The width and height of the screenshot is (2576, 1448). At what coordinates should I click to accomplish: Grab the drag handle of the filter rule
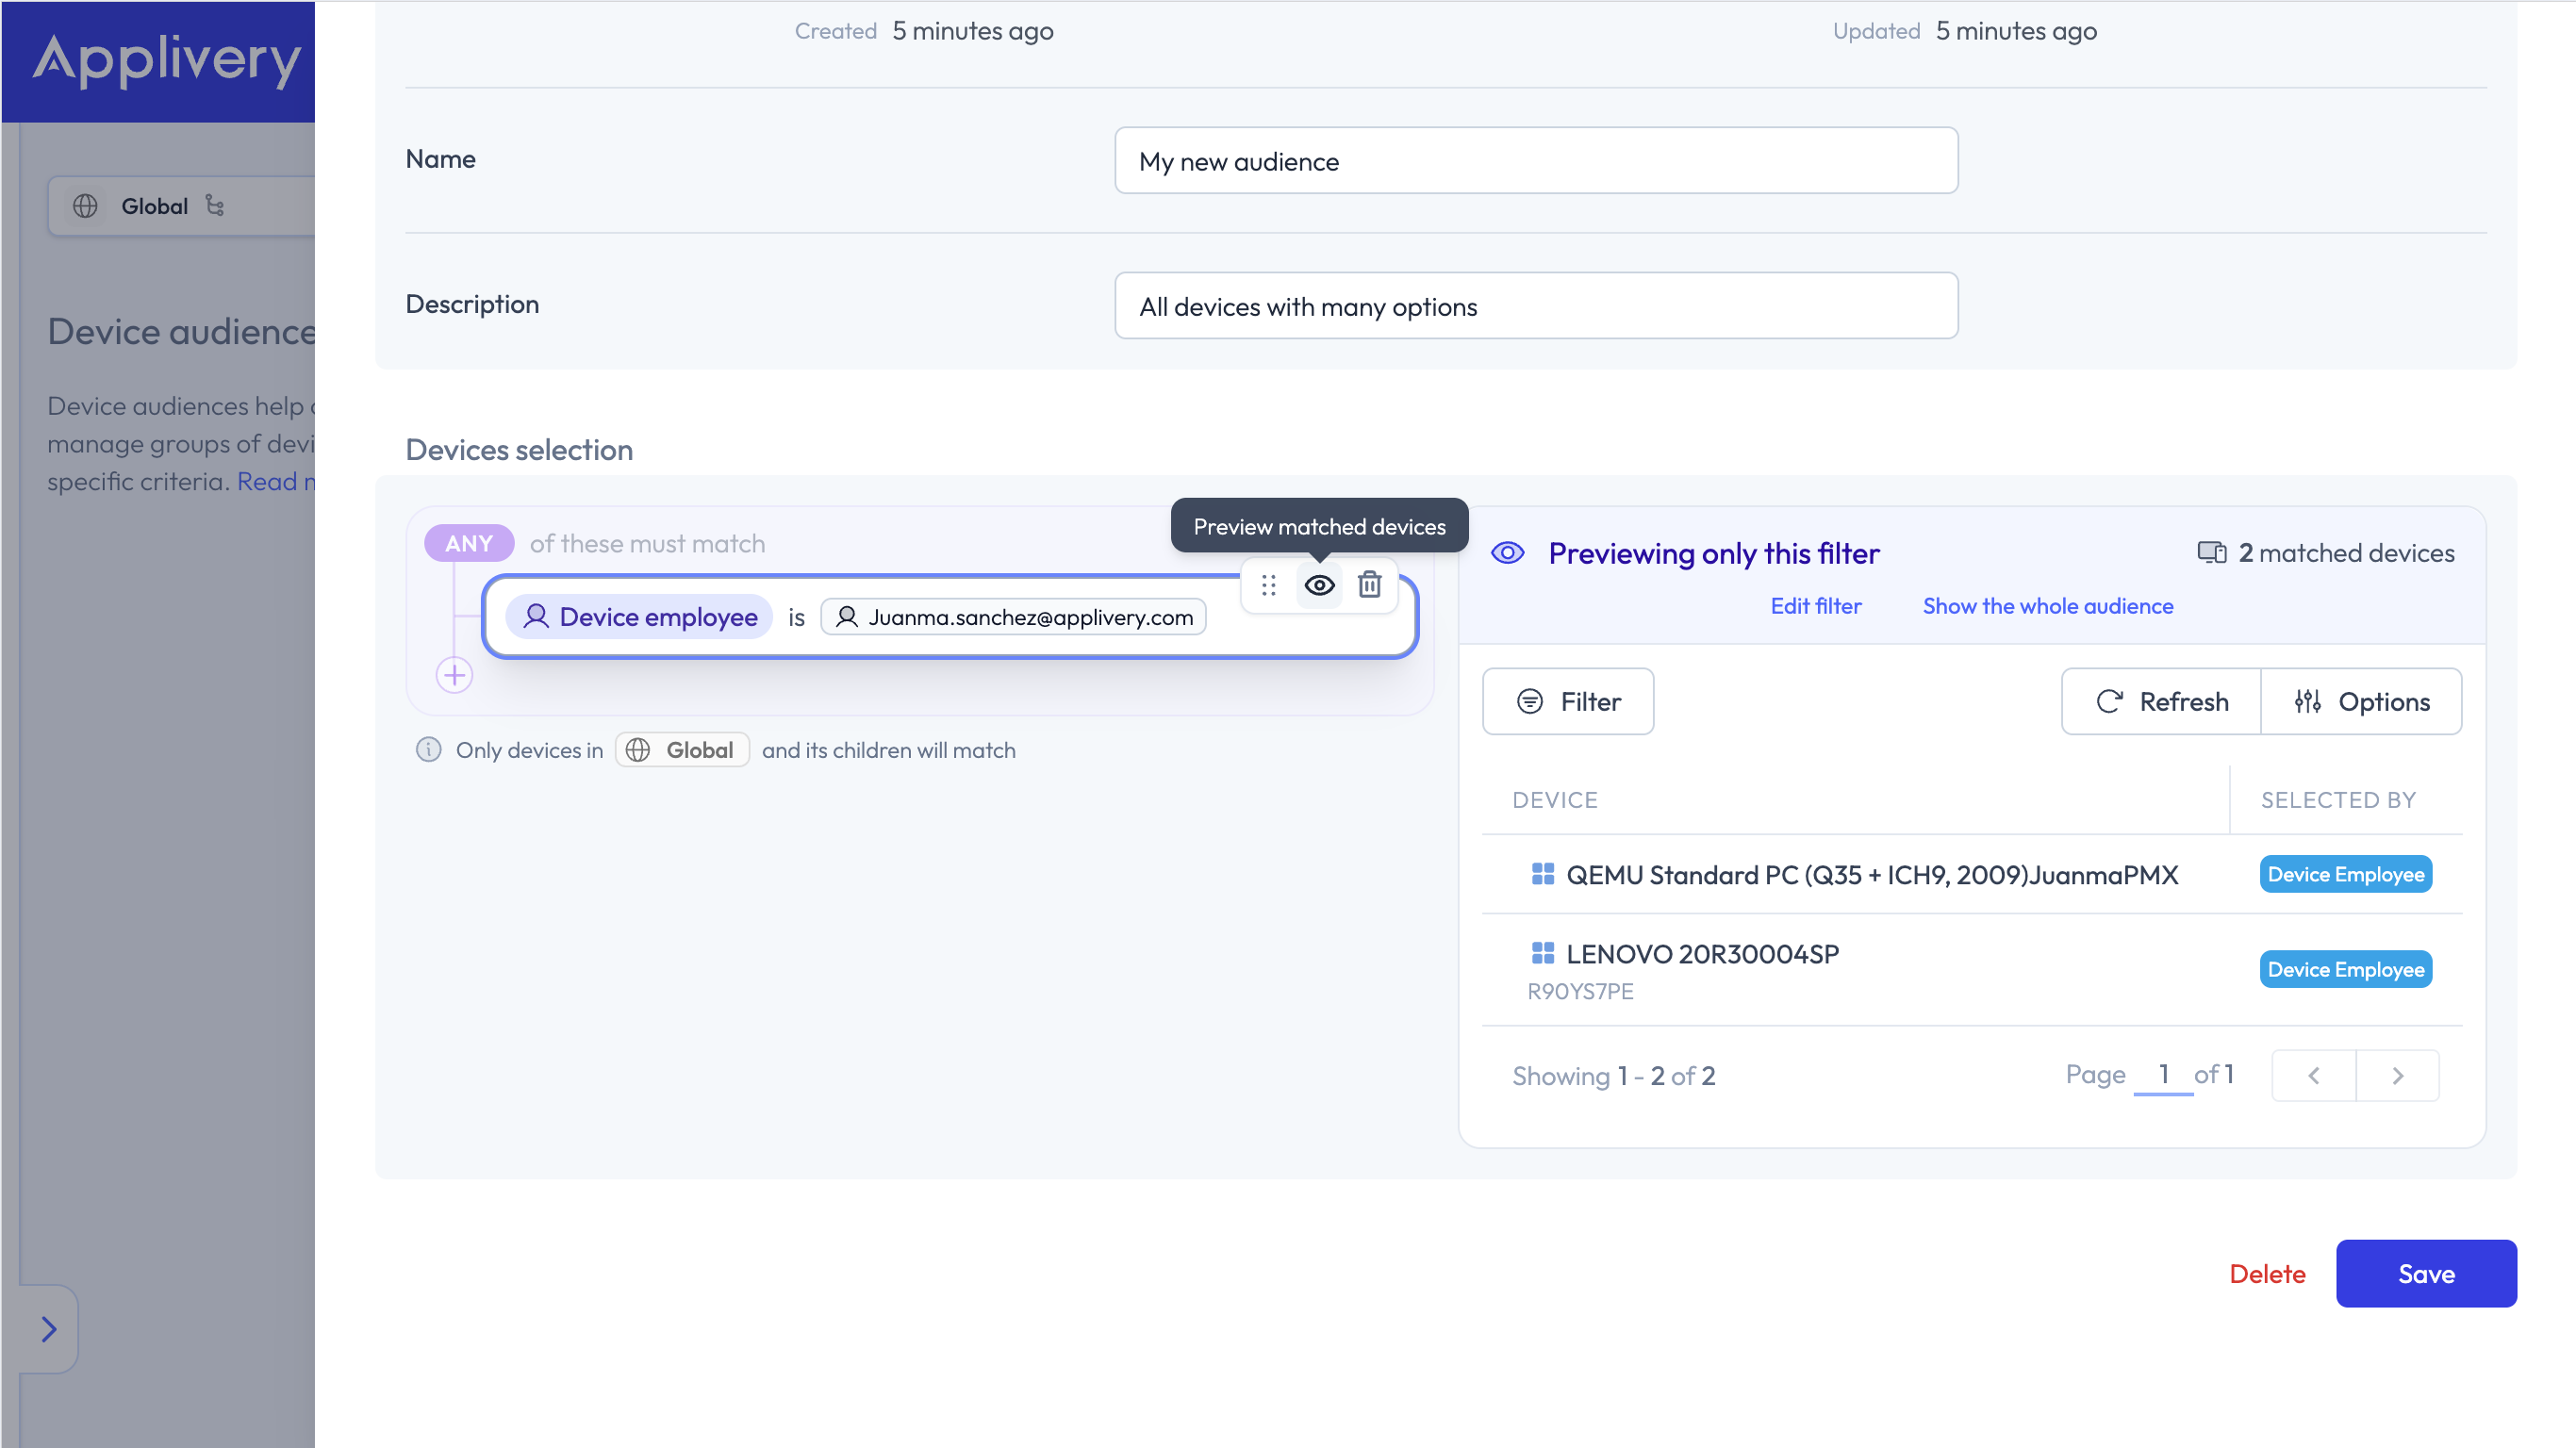coord(1268,586)
